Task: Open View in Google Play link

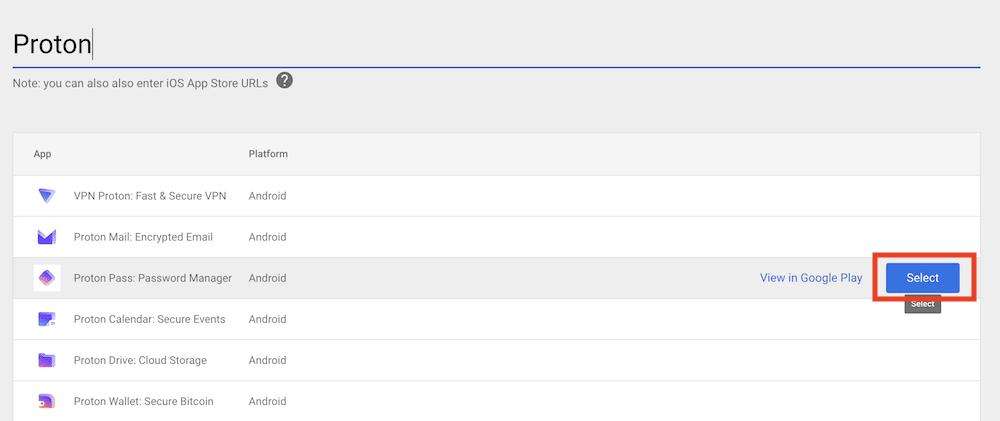Action: point(811,278)
